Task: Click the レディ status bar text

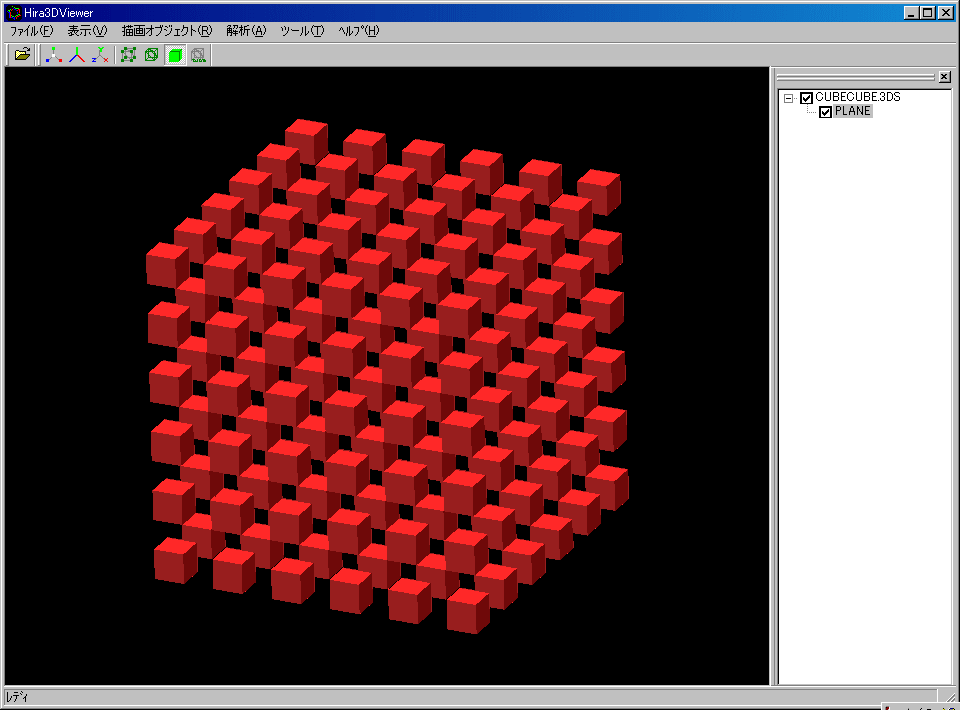Action: (x=17, y=697)
